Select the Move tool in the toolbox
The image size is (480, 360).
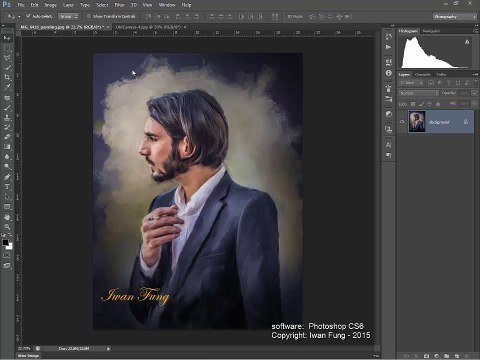pos(7,38)
